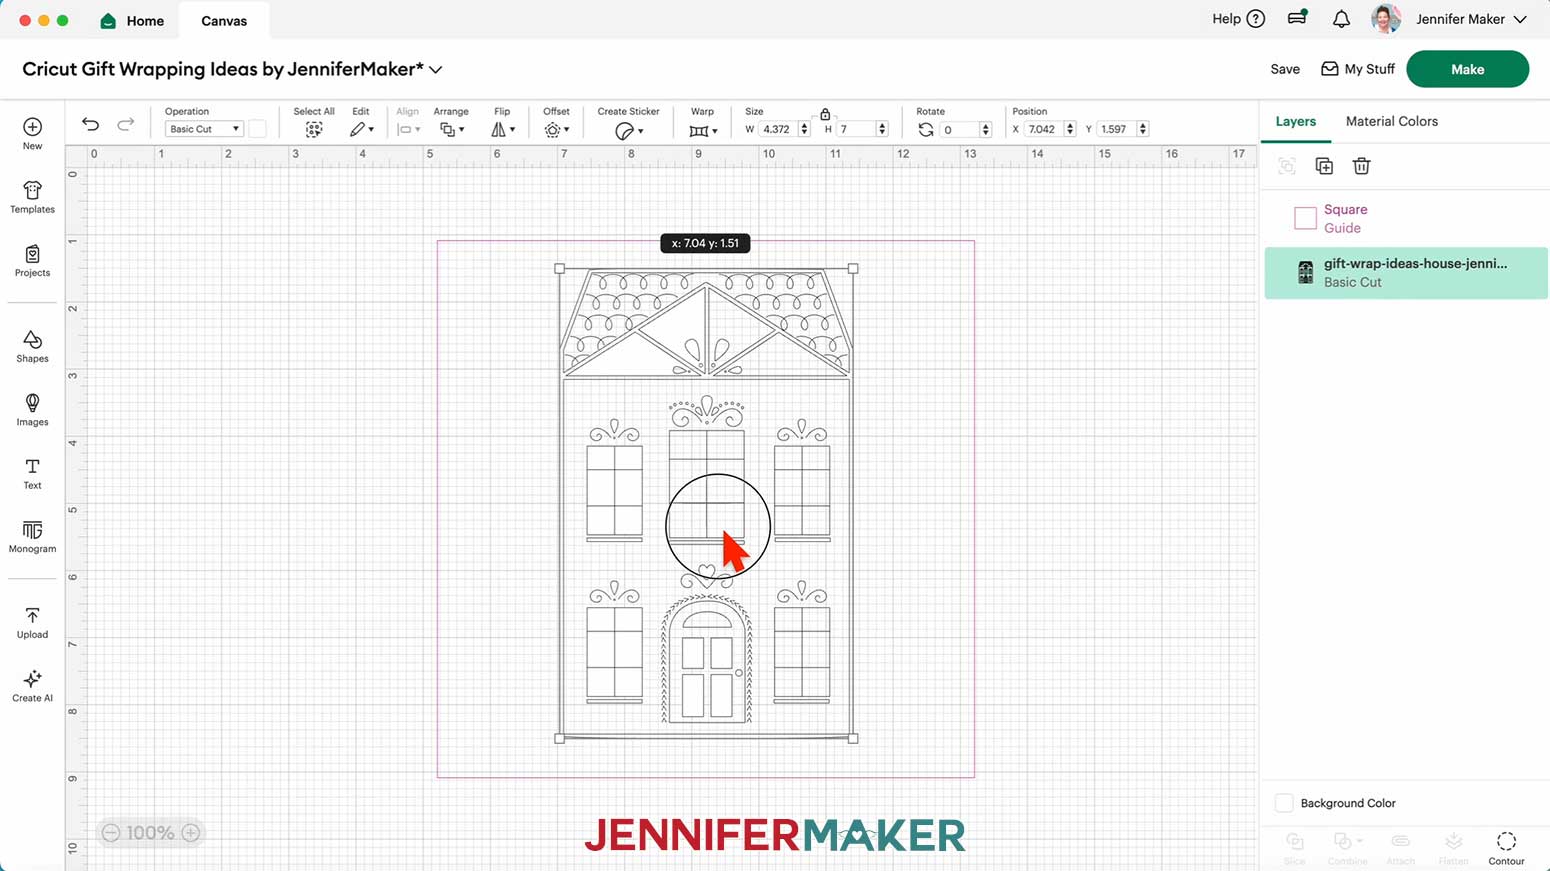Open the Jennifer Maker account menu

pos(1471,19)
